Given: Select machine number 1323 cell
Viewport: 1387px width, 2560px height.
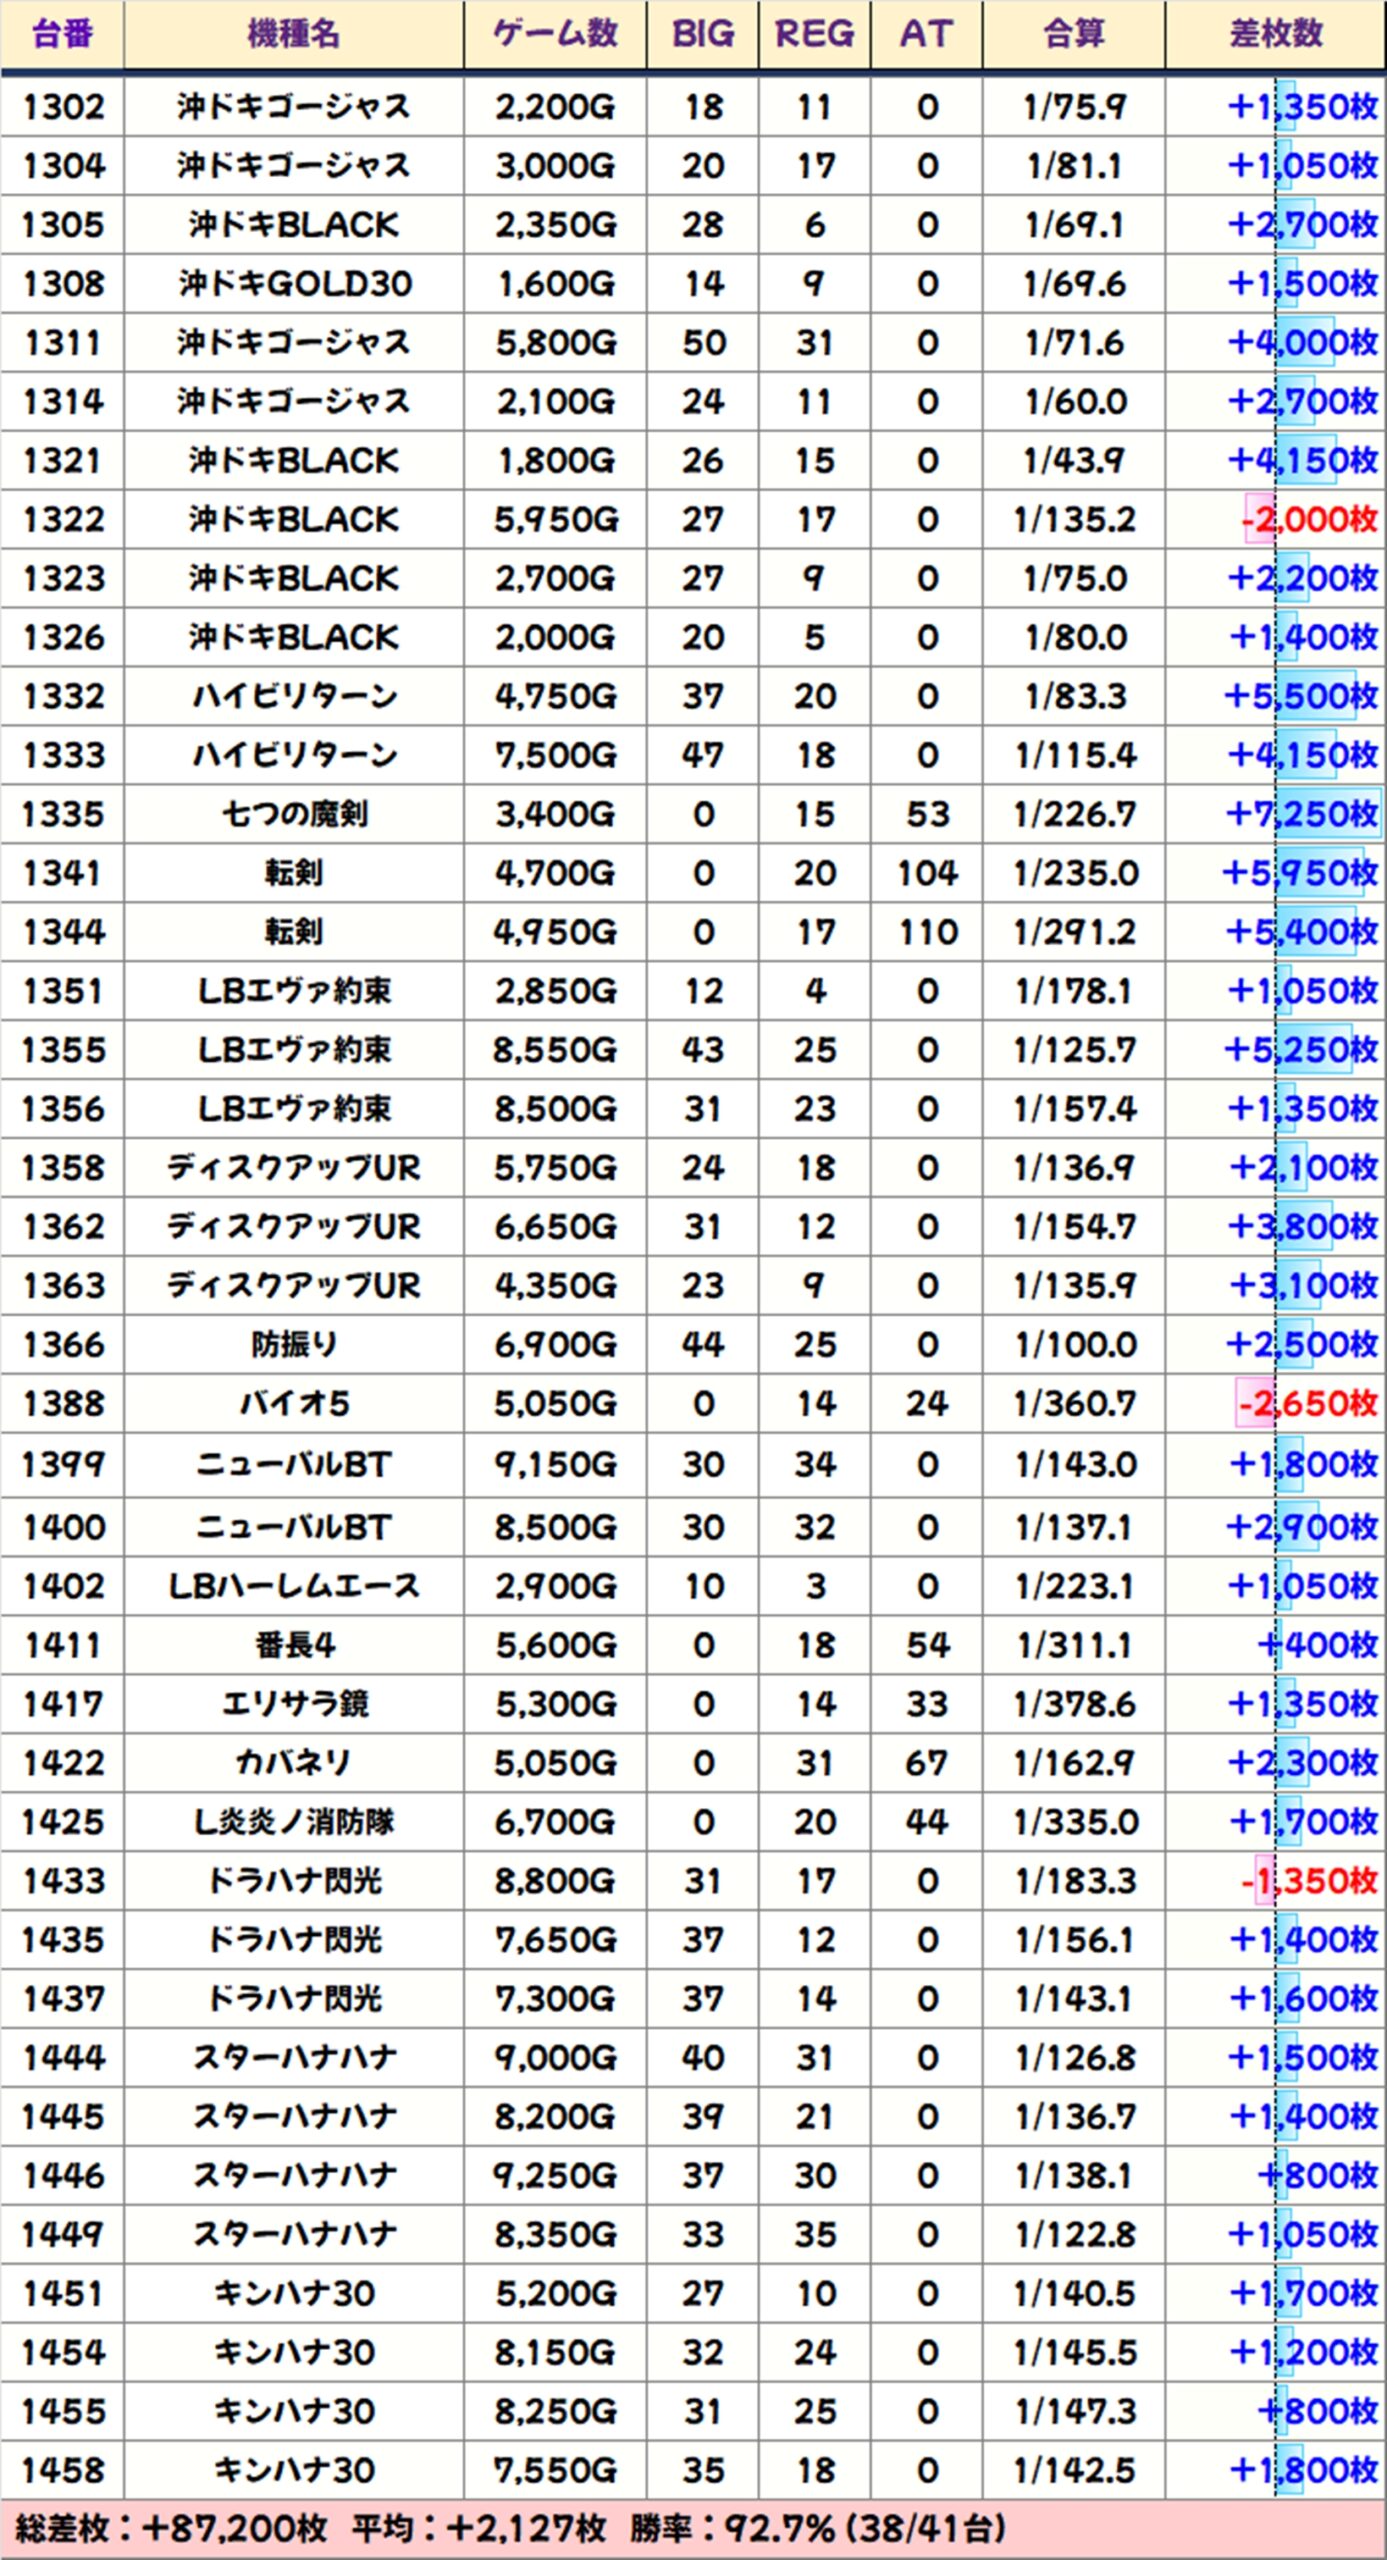Looking at the screenshot, I should click(63, 579).
